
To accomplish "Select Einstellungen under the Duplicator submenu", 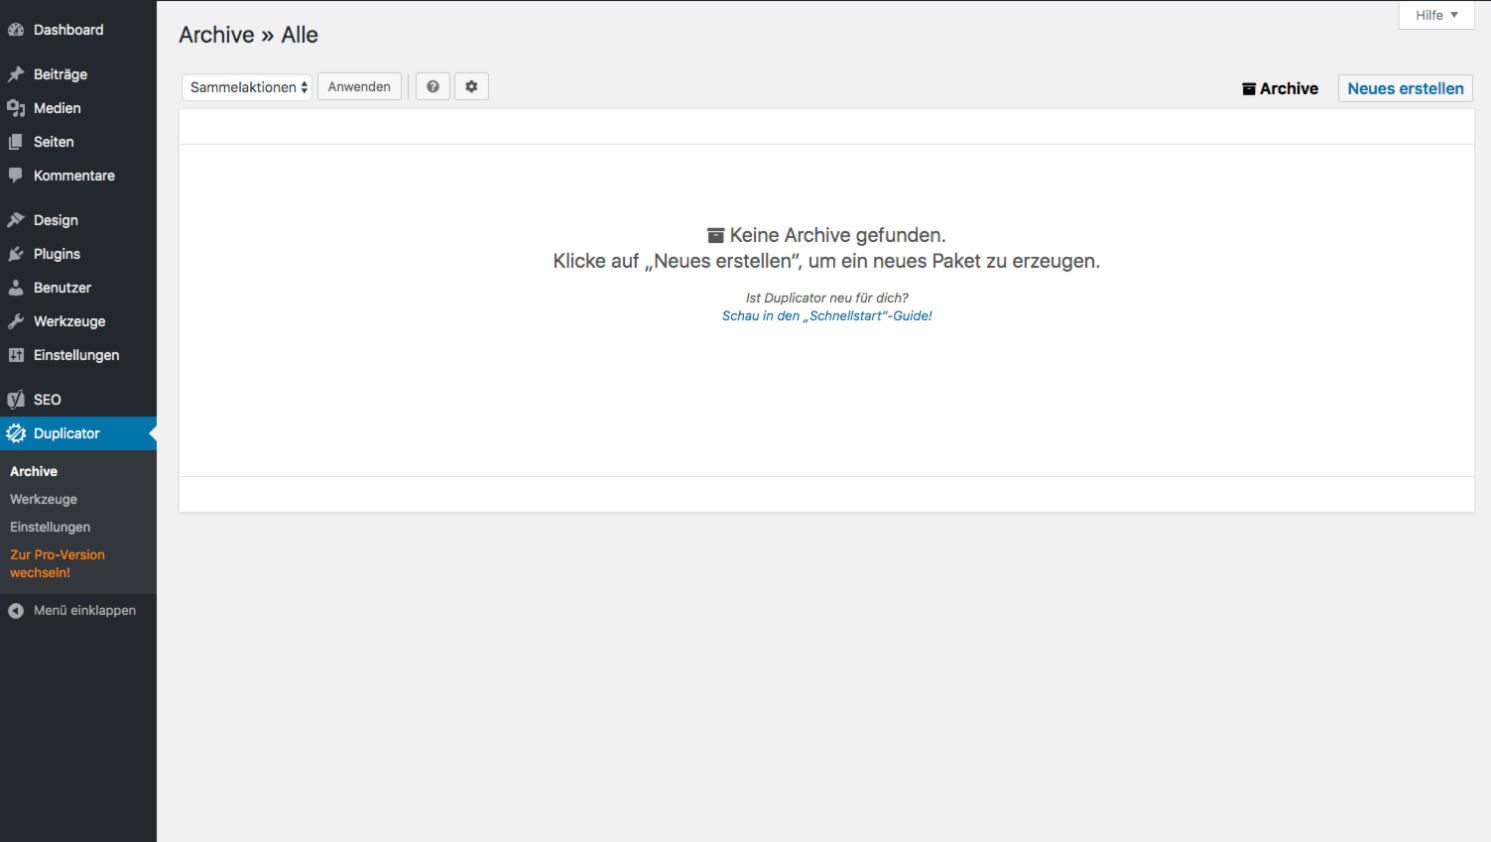I will (x=50, y=527).
